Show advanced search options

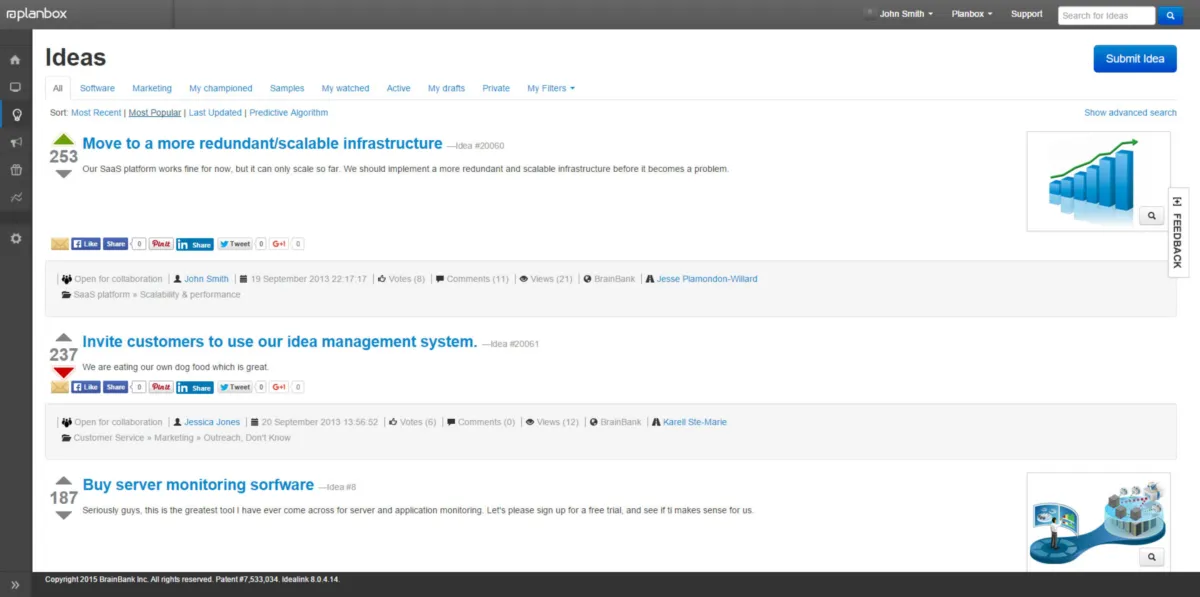[1130, 113]
